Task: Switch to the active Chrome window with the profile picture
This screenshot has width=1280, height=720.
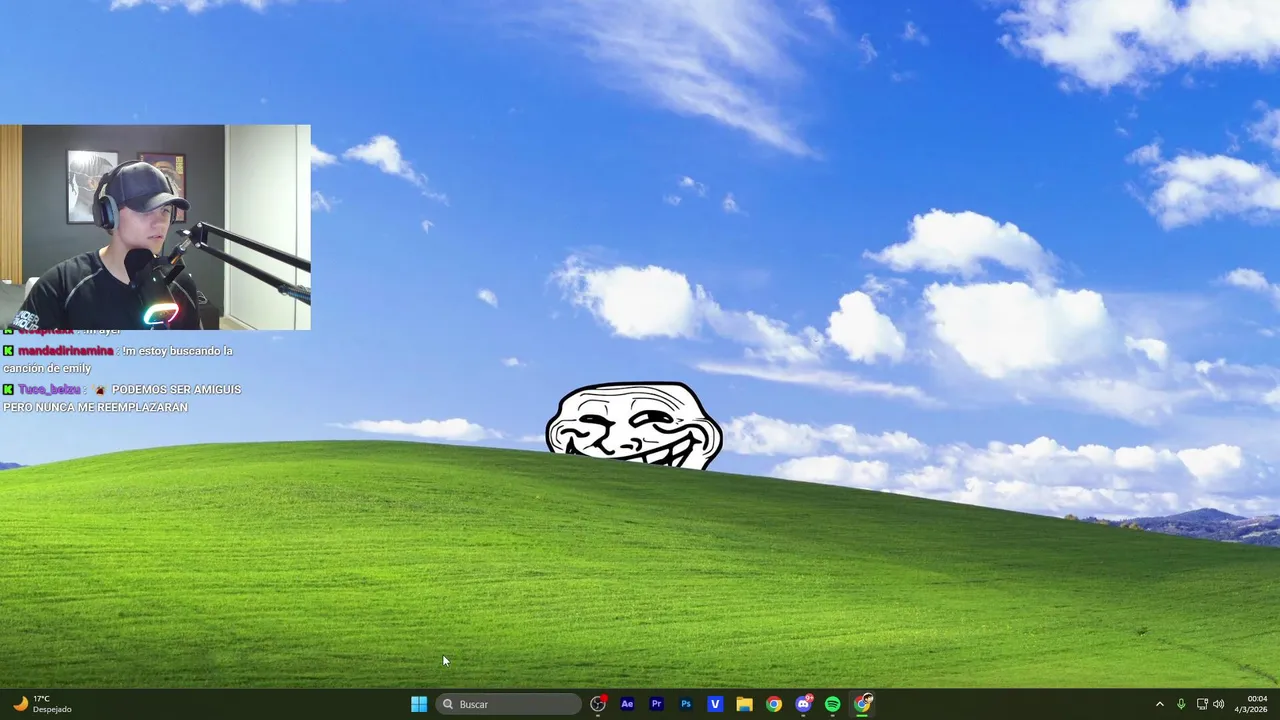Action: (863, 704)
